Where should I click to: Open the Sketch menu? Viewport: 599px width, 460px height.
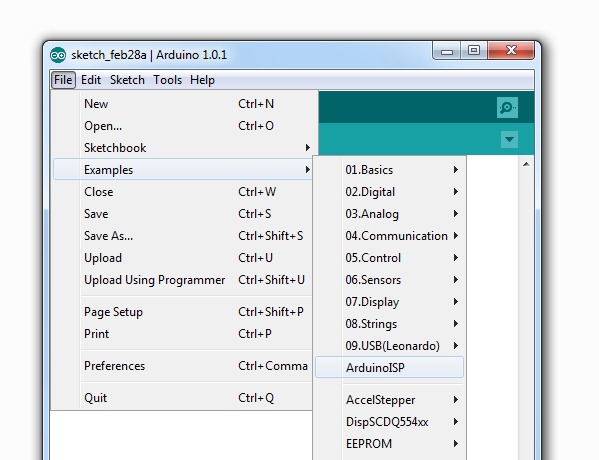tap(127, 80)
